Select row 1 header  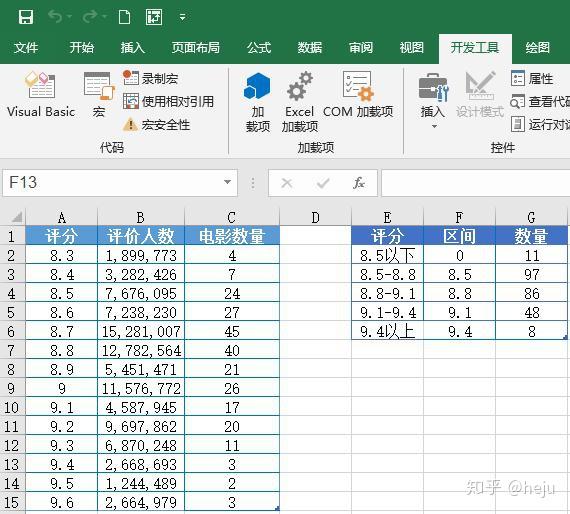12,236
